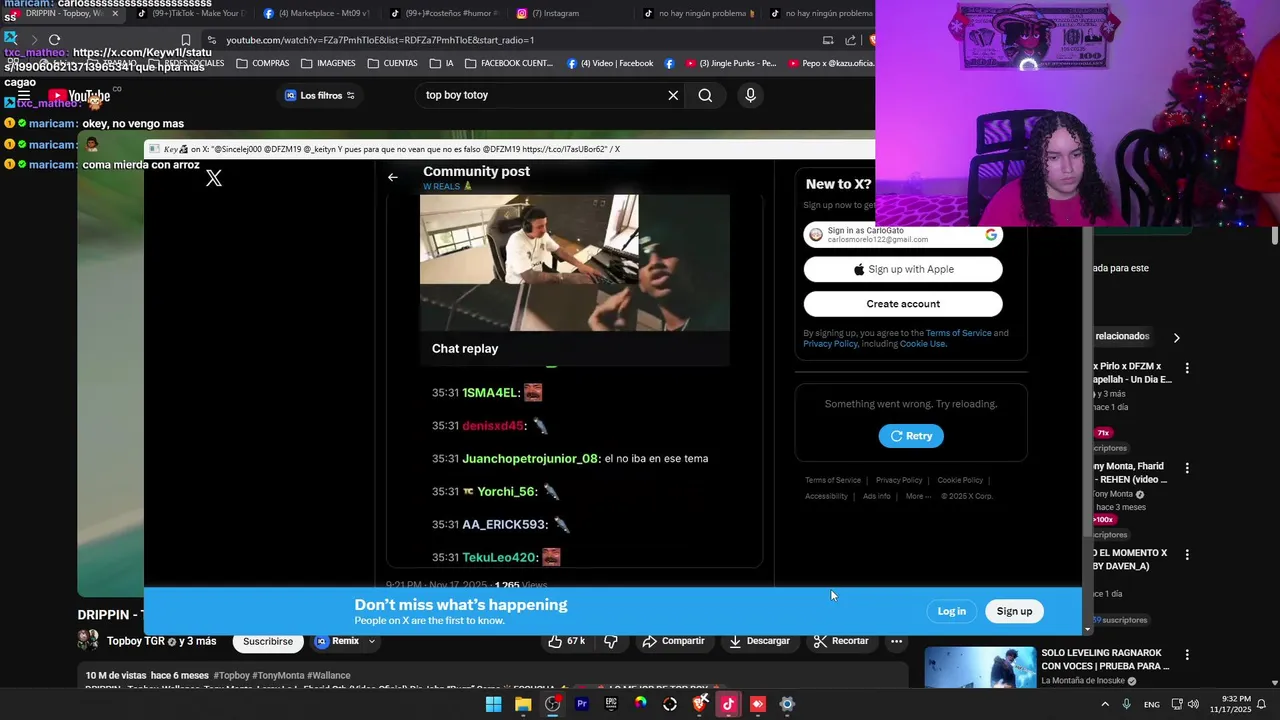The image size is (1280, 720).
Task: Click Sign in as CarloGato Google button
Action: coord(903,235)
